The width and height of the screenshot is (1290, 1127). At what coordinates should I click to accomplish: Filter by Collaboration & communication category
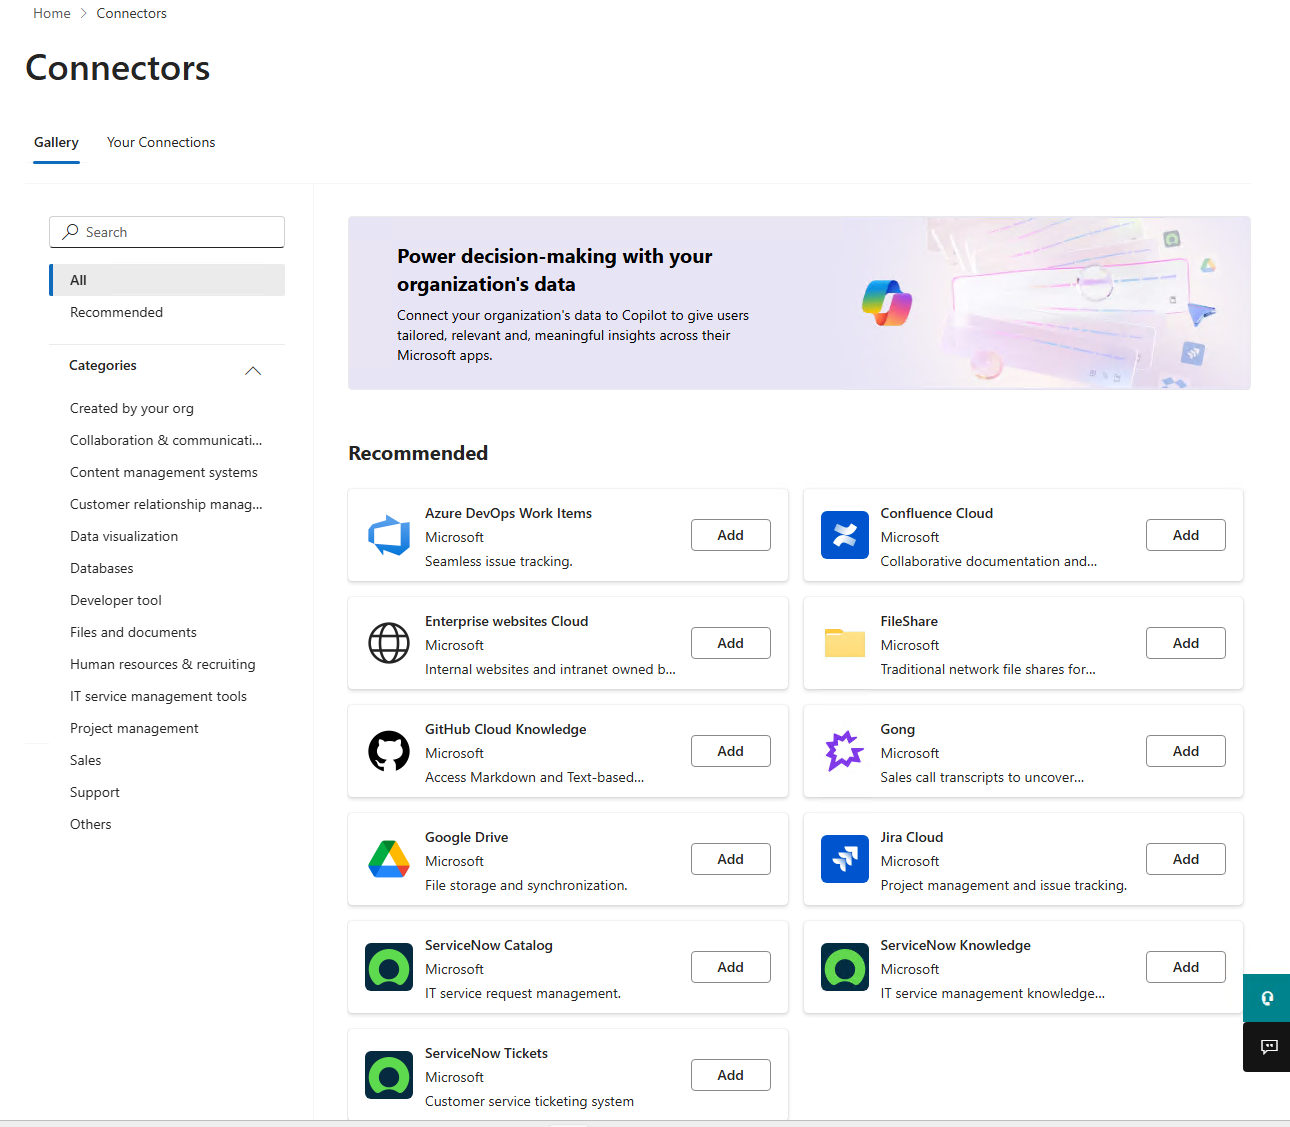pyautogui.click(x=166, y=440)
